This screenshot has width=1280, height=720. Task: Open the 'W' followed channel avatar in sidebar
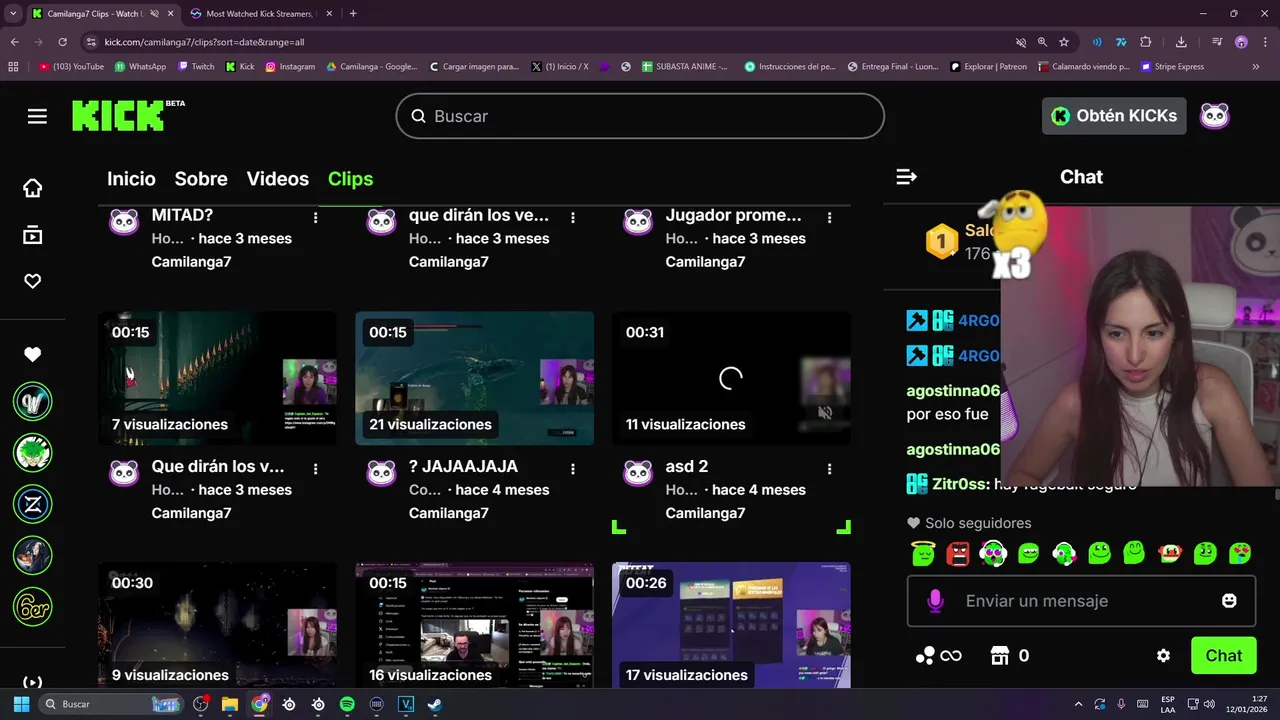(33, 402)
